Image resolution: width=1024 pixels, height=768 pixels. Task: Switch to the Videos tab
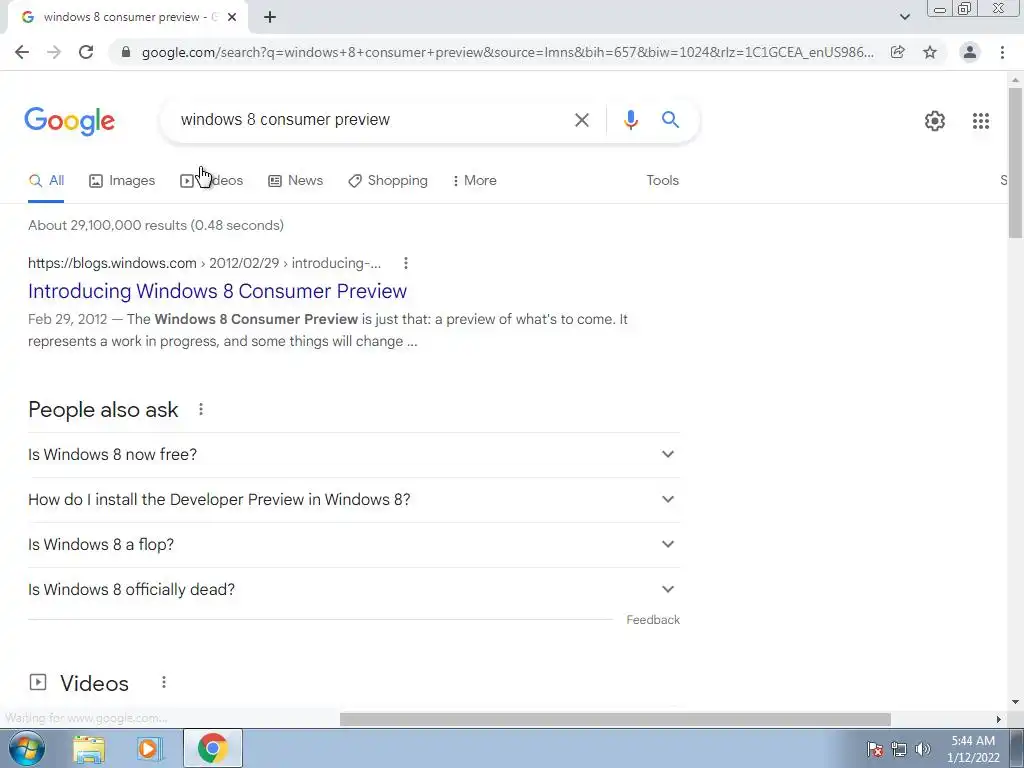click(212, 181)
